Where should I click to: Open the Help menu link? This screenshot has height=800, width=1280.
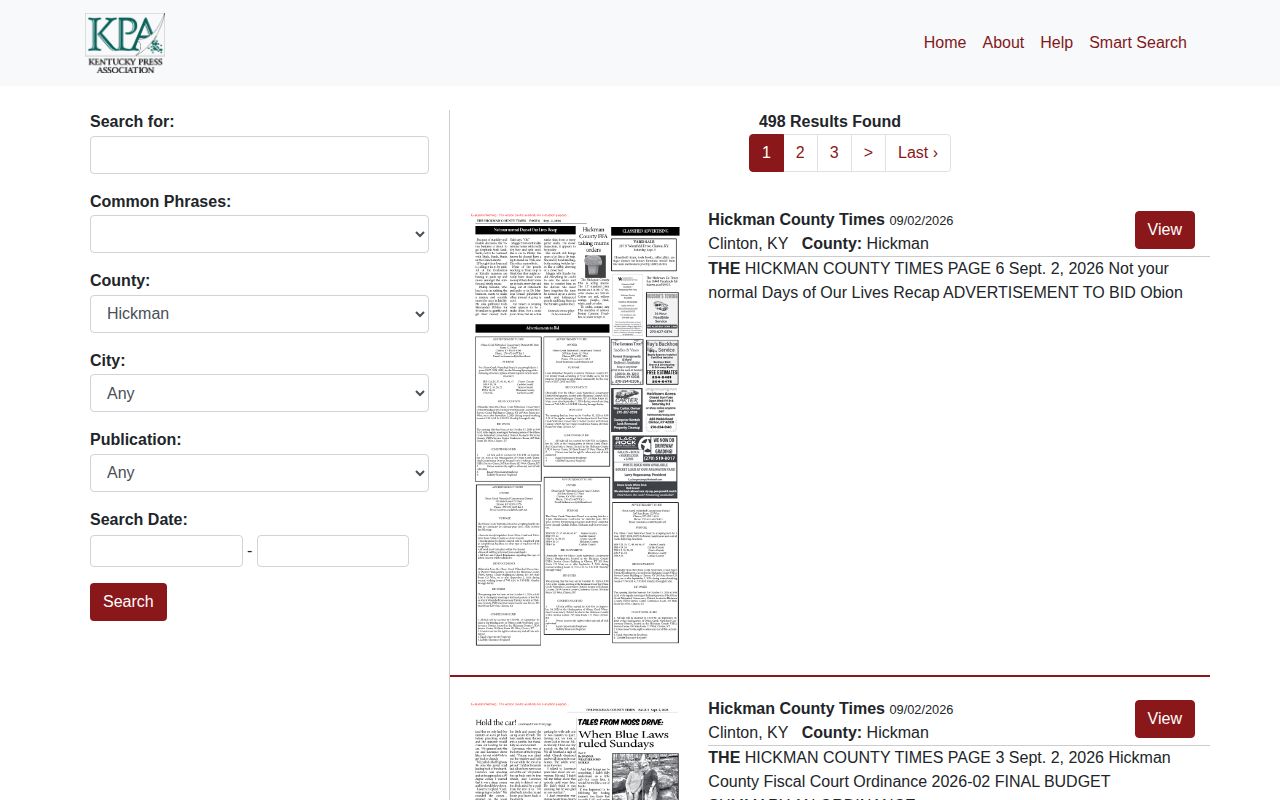(1056, 42)
